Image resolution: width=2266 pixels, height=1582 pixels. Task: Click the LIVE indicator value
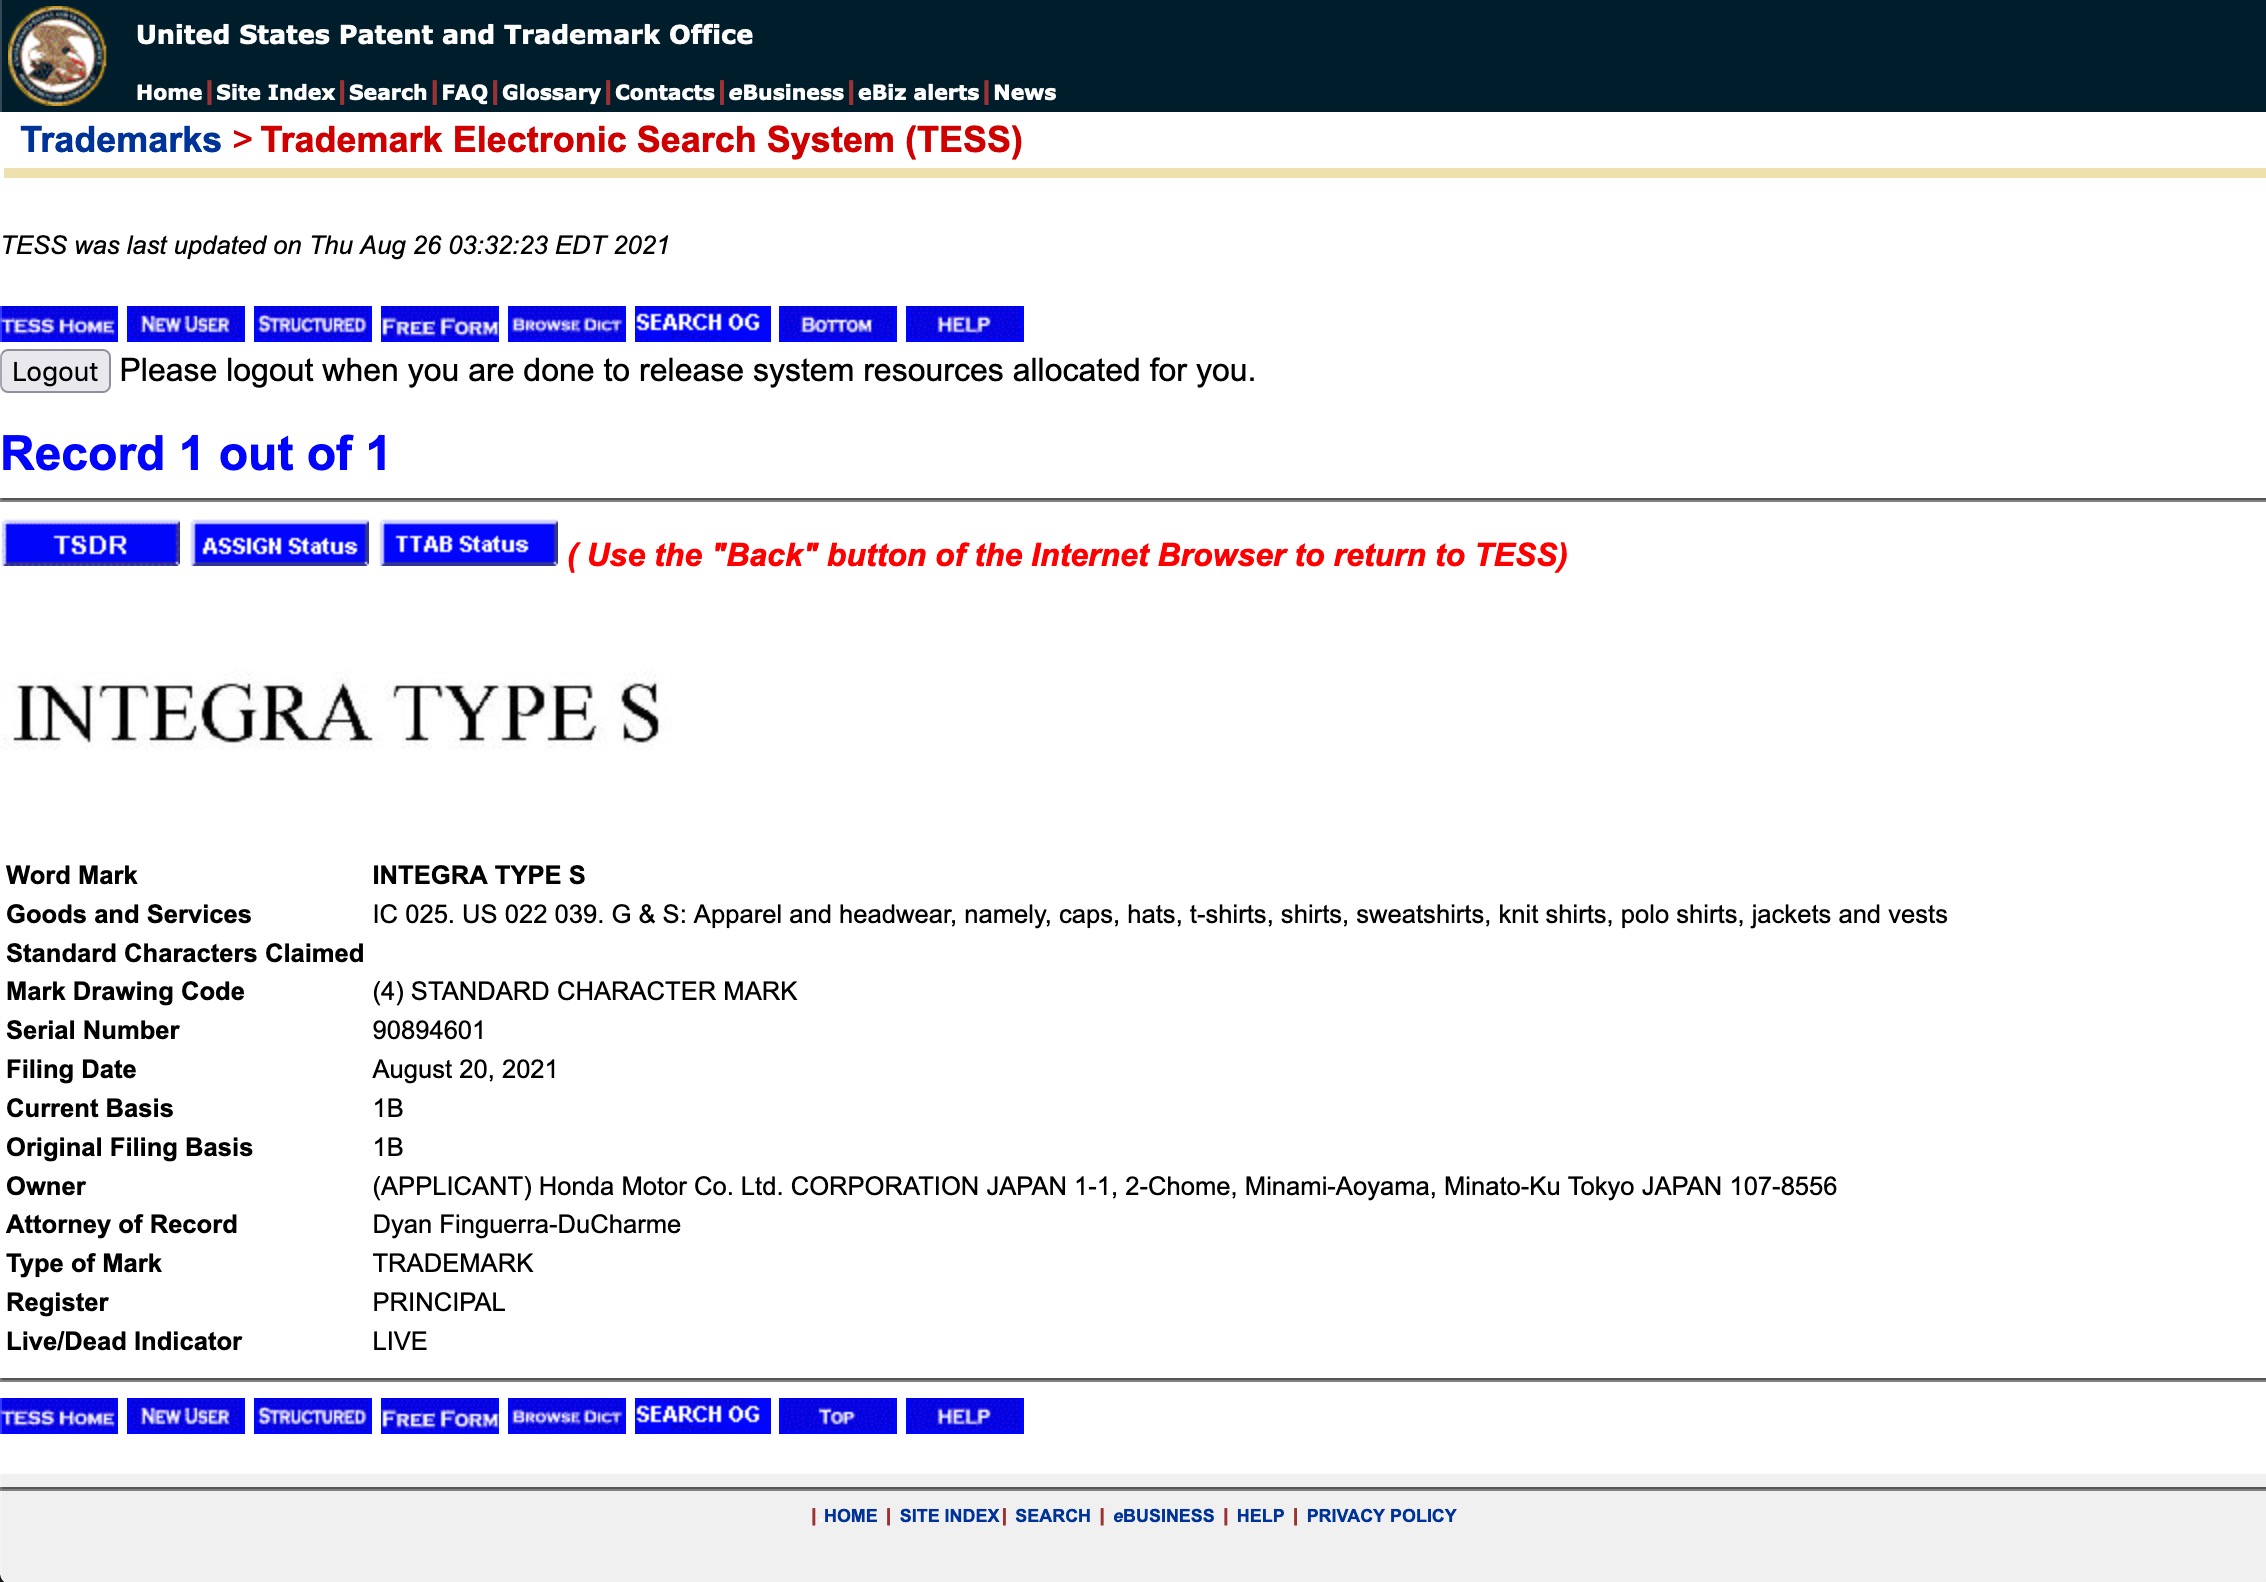(x=400, y=1342)
